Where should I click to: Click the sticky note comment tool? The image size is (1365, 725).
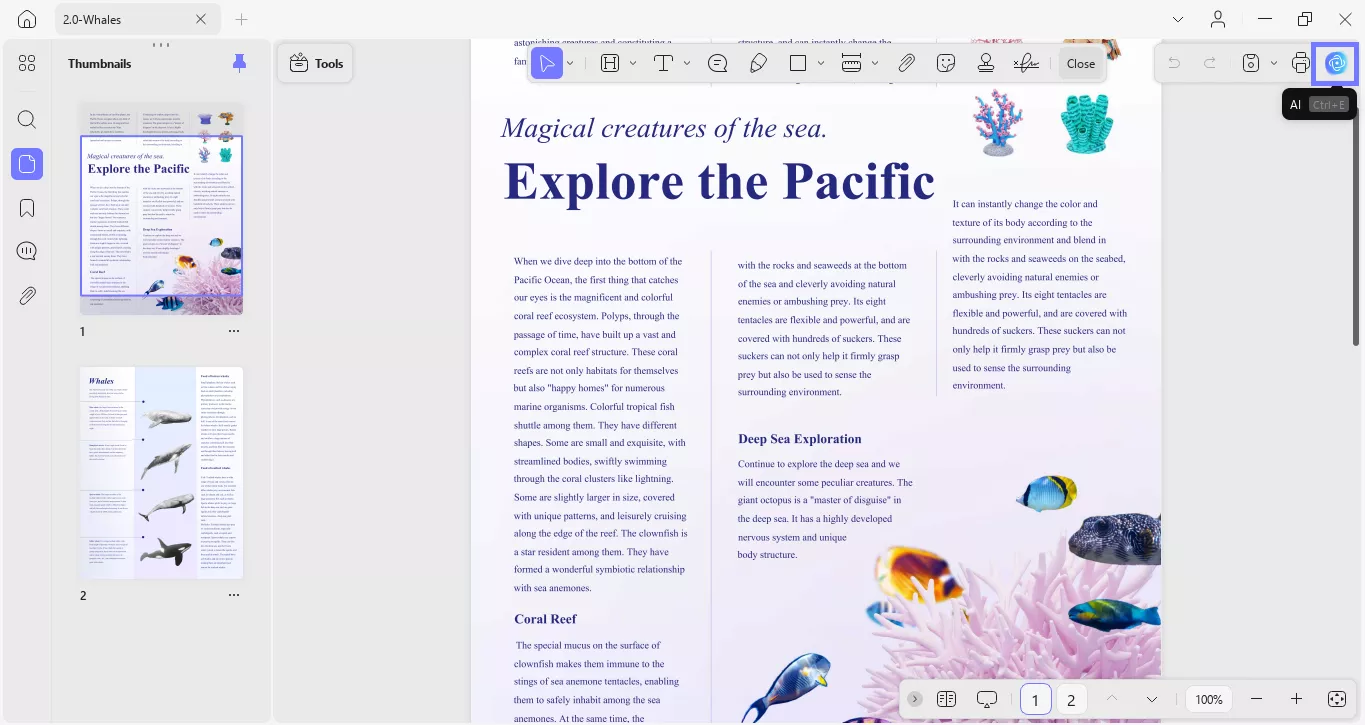717,63
